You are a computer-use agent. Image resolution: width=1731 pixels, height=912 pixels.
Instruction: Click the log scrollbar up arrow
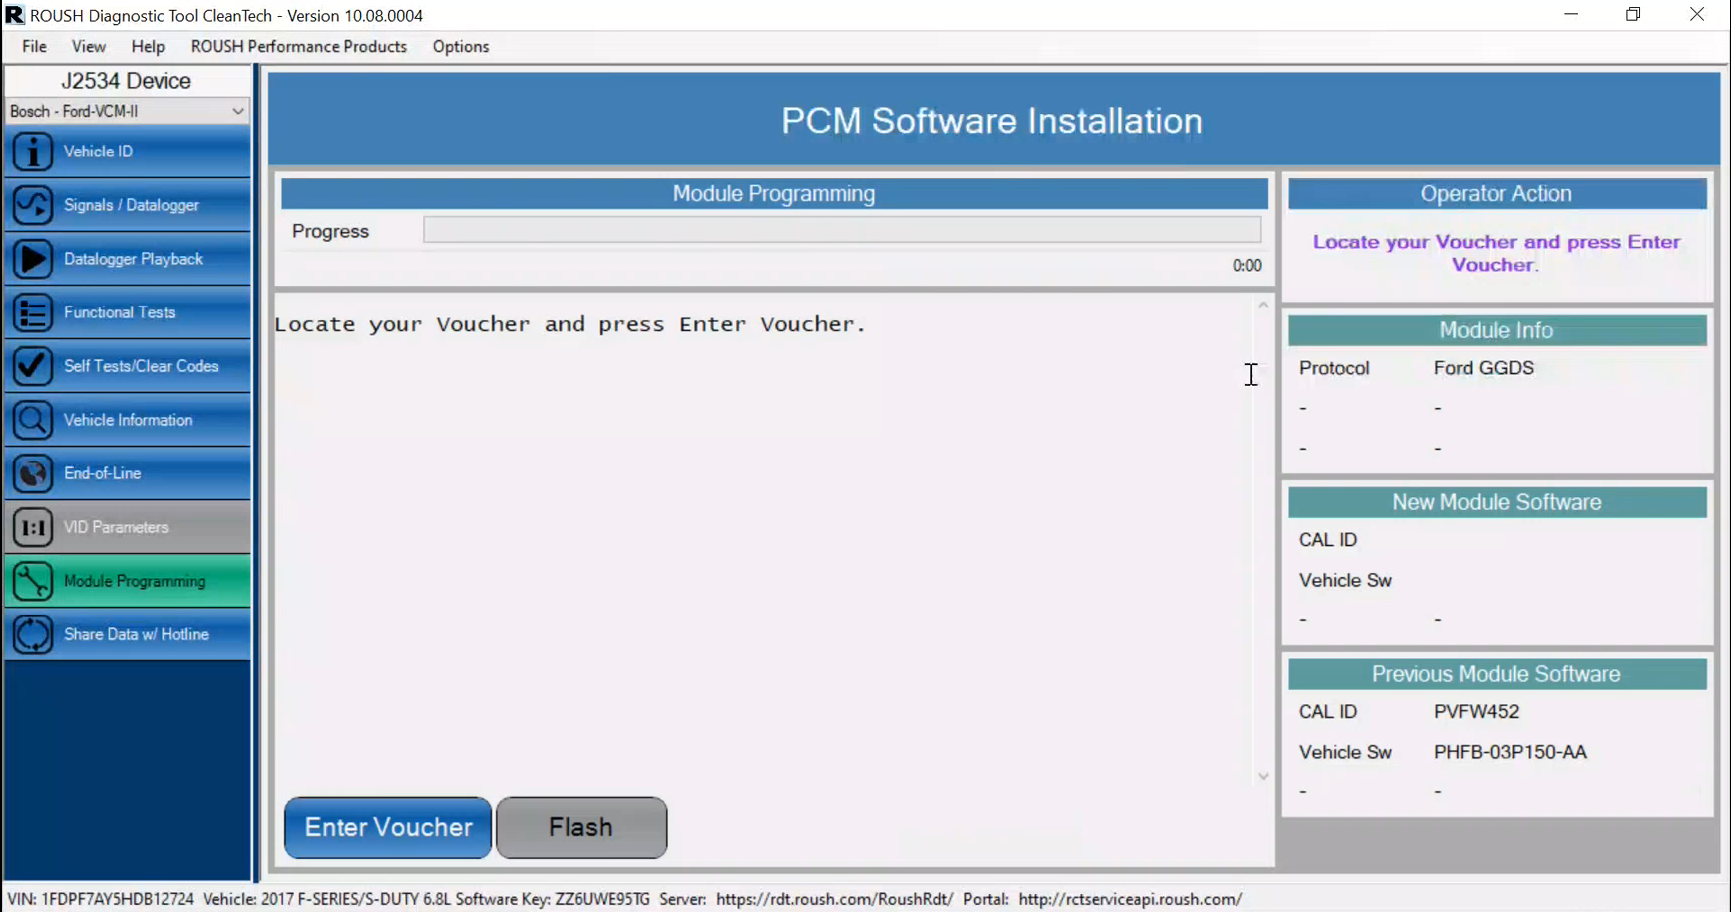[x=1263, y=305]
